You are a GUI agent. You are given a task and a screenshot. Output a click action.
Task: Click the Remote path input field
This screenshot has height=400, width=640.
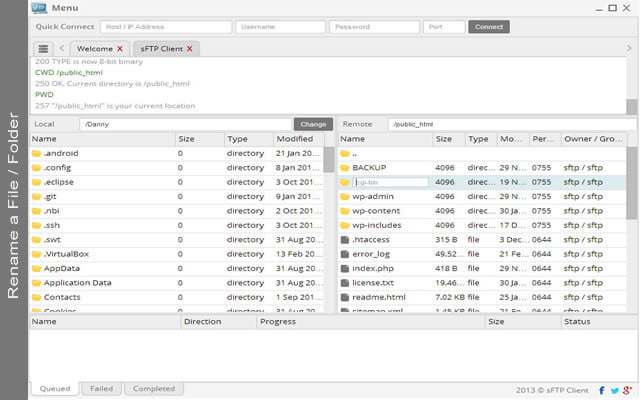[510, 124]
